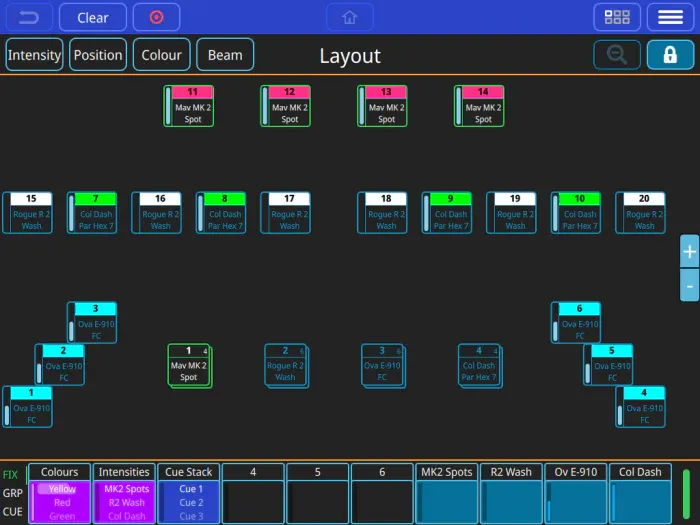Select Cue 3 in Cue Stack
700x525 pixels.
point(191,517)
